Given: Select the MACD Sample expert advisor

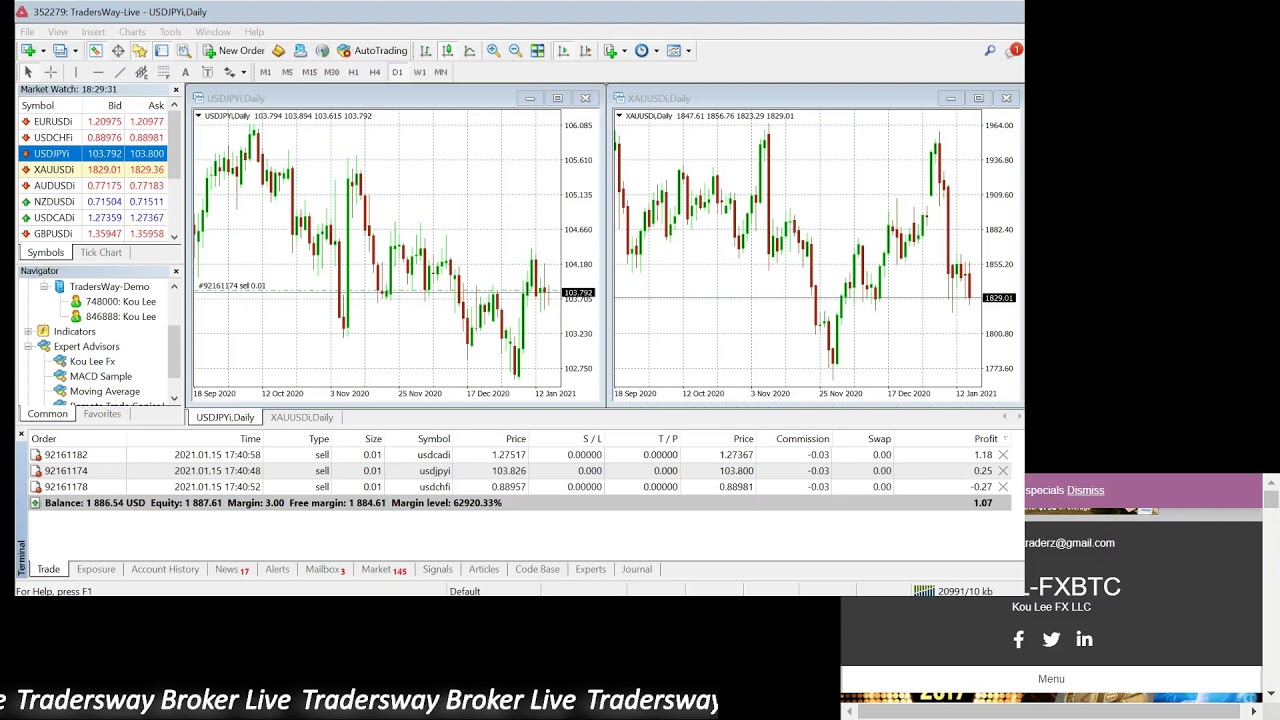Looking at the screenshot, I should tap(100, 377).
